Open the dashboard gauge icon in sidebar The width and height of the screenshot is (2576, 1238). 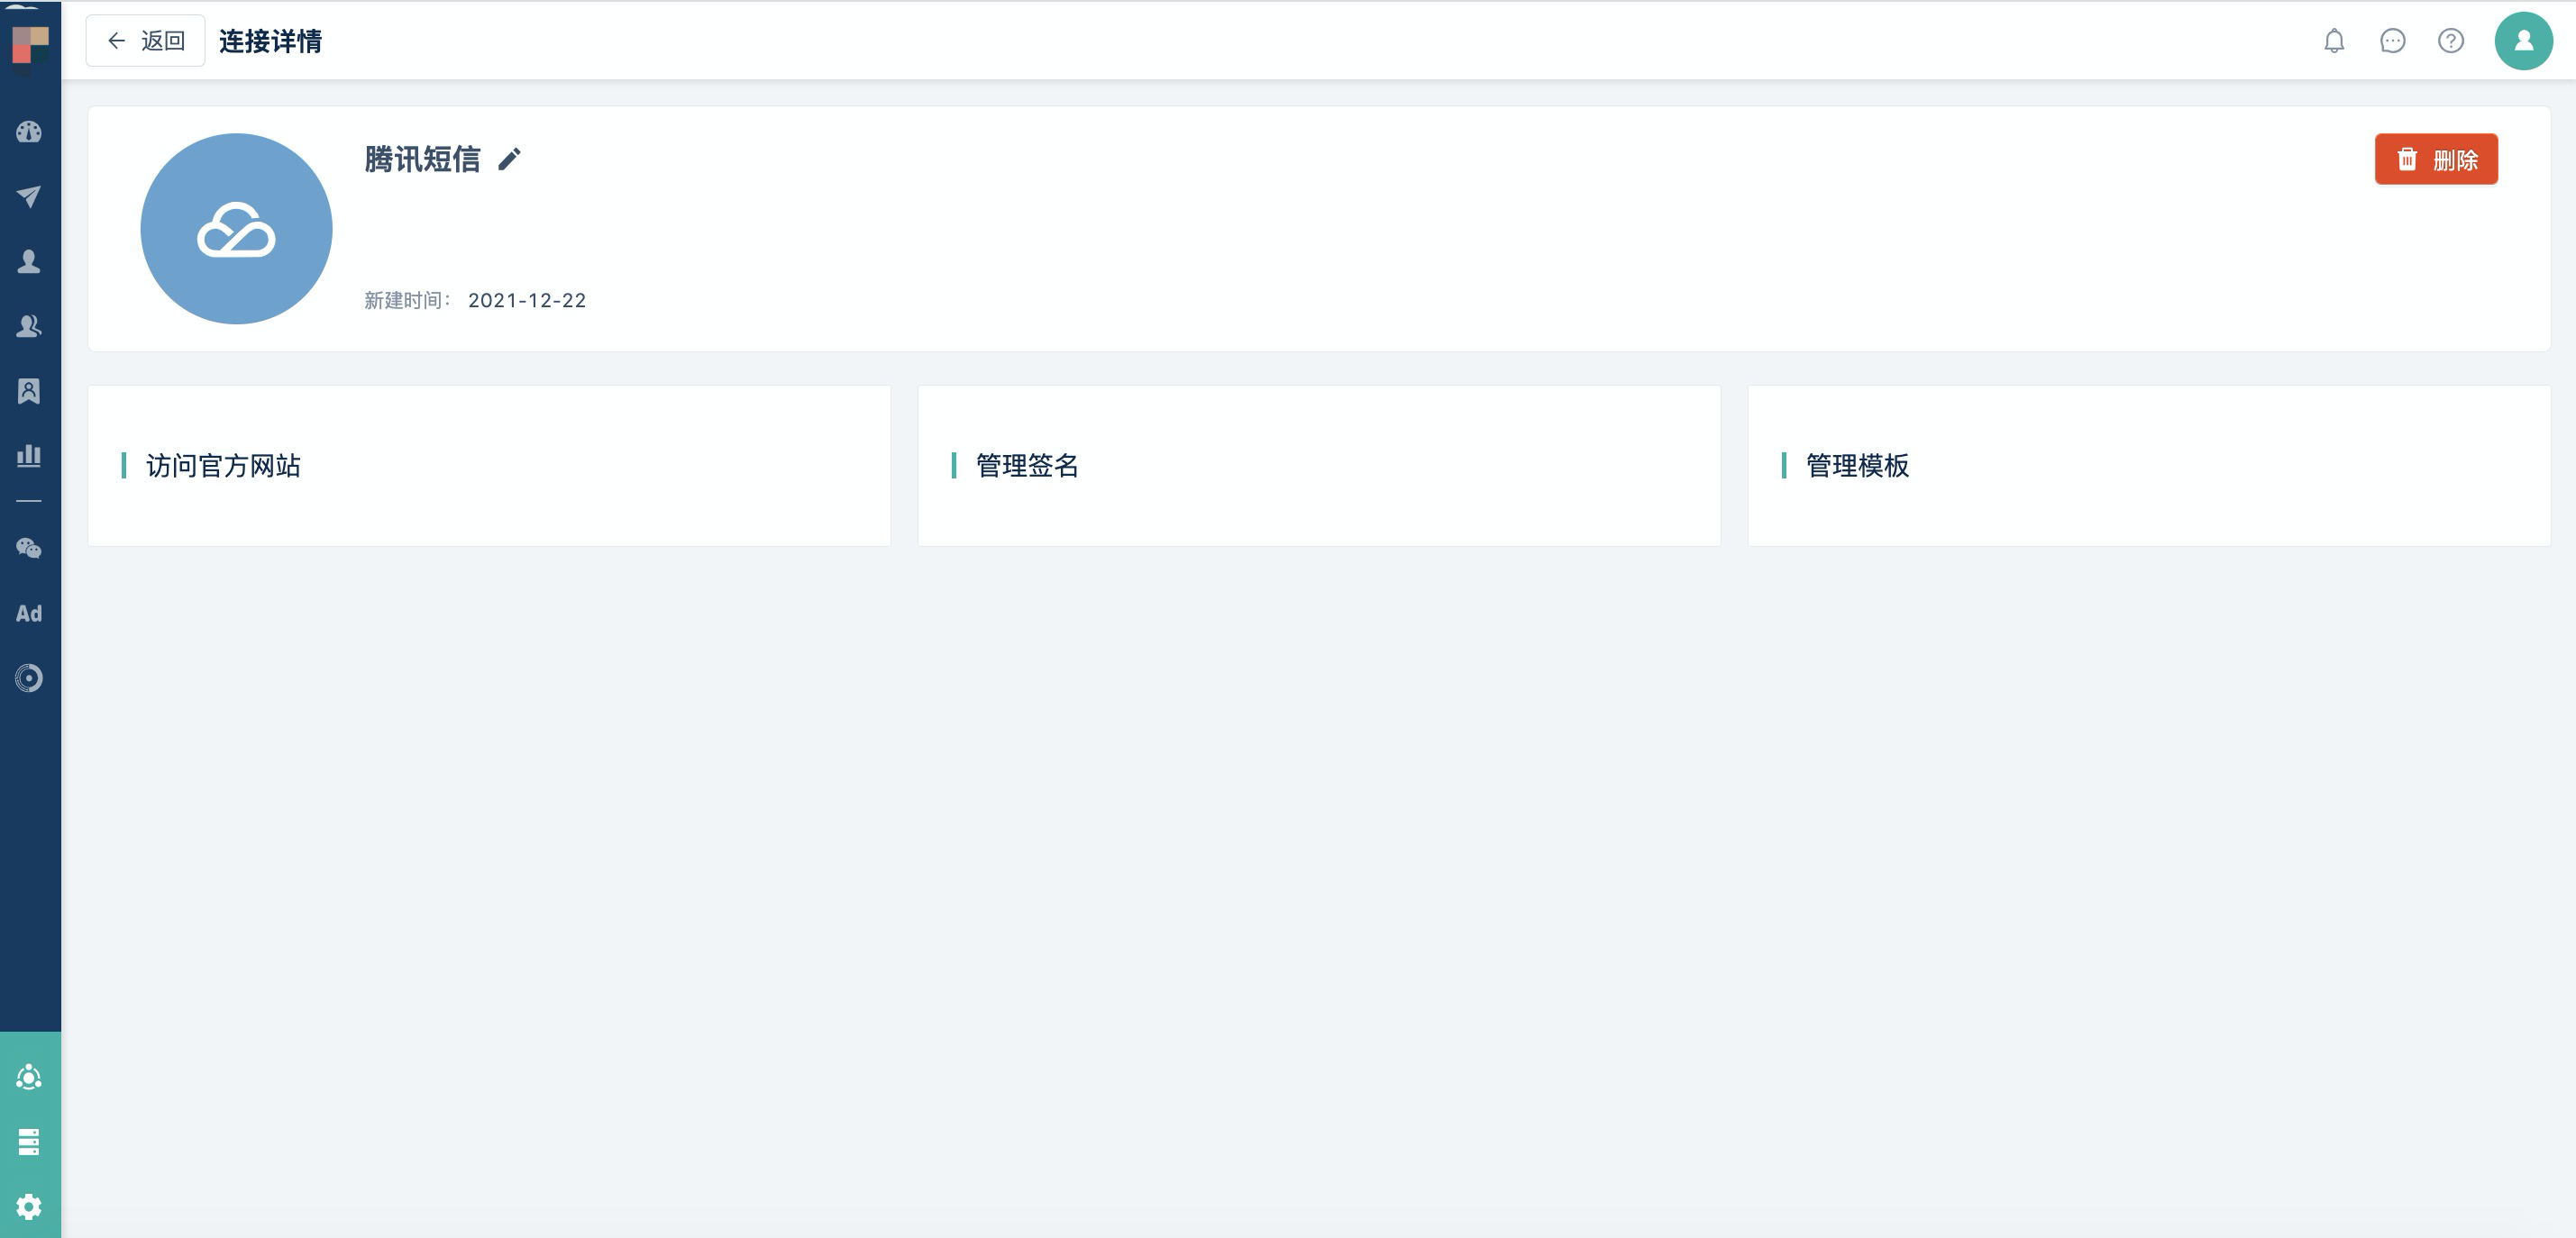(x=29, y=131)
